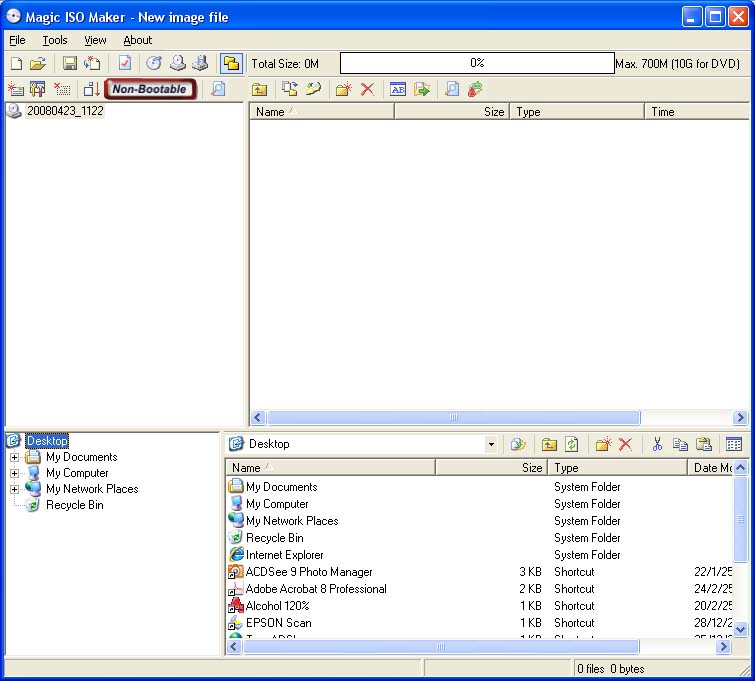The height and width of the screenshot is (681, 755).
Task: Open the About menu
Action: pyautogui.click(x=138, y=40)
